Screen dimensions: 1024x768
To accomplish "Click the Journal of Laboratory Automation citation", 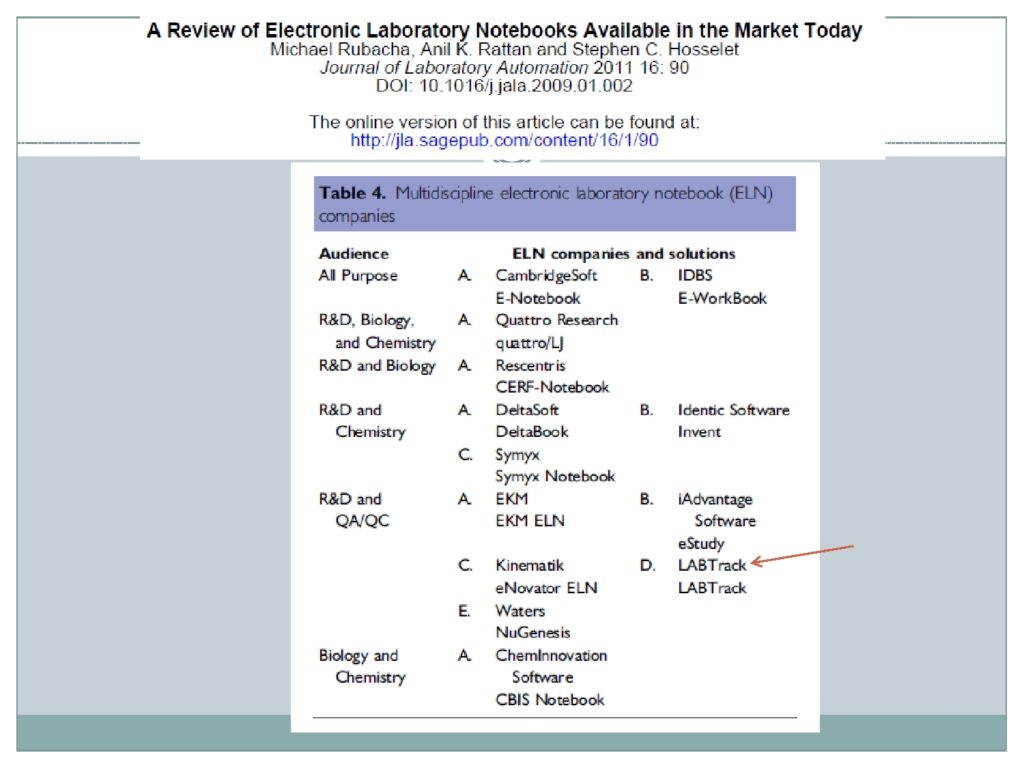I will click(504, 68).
